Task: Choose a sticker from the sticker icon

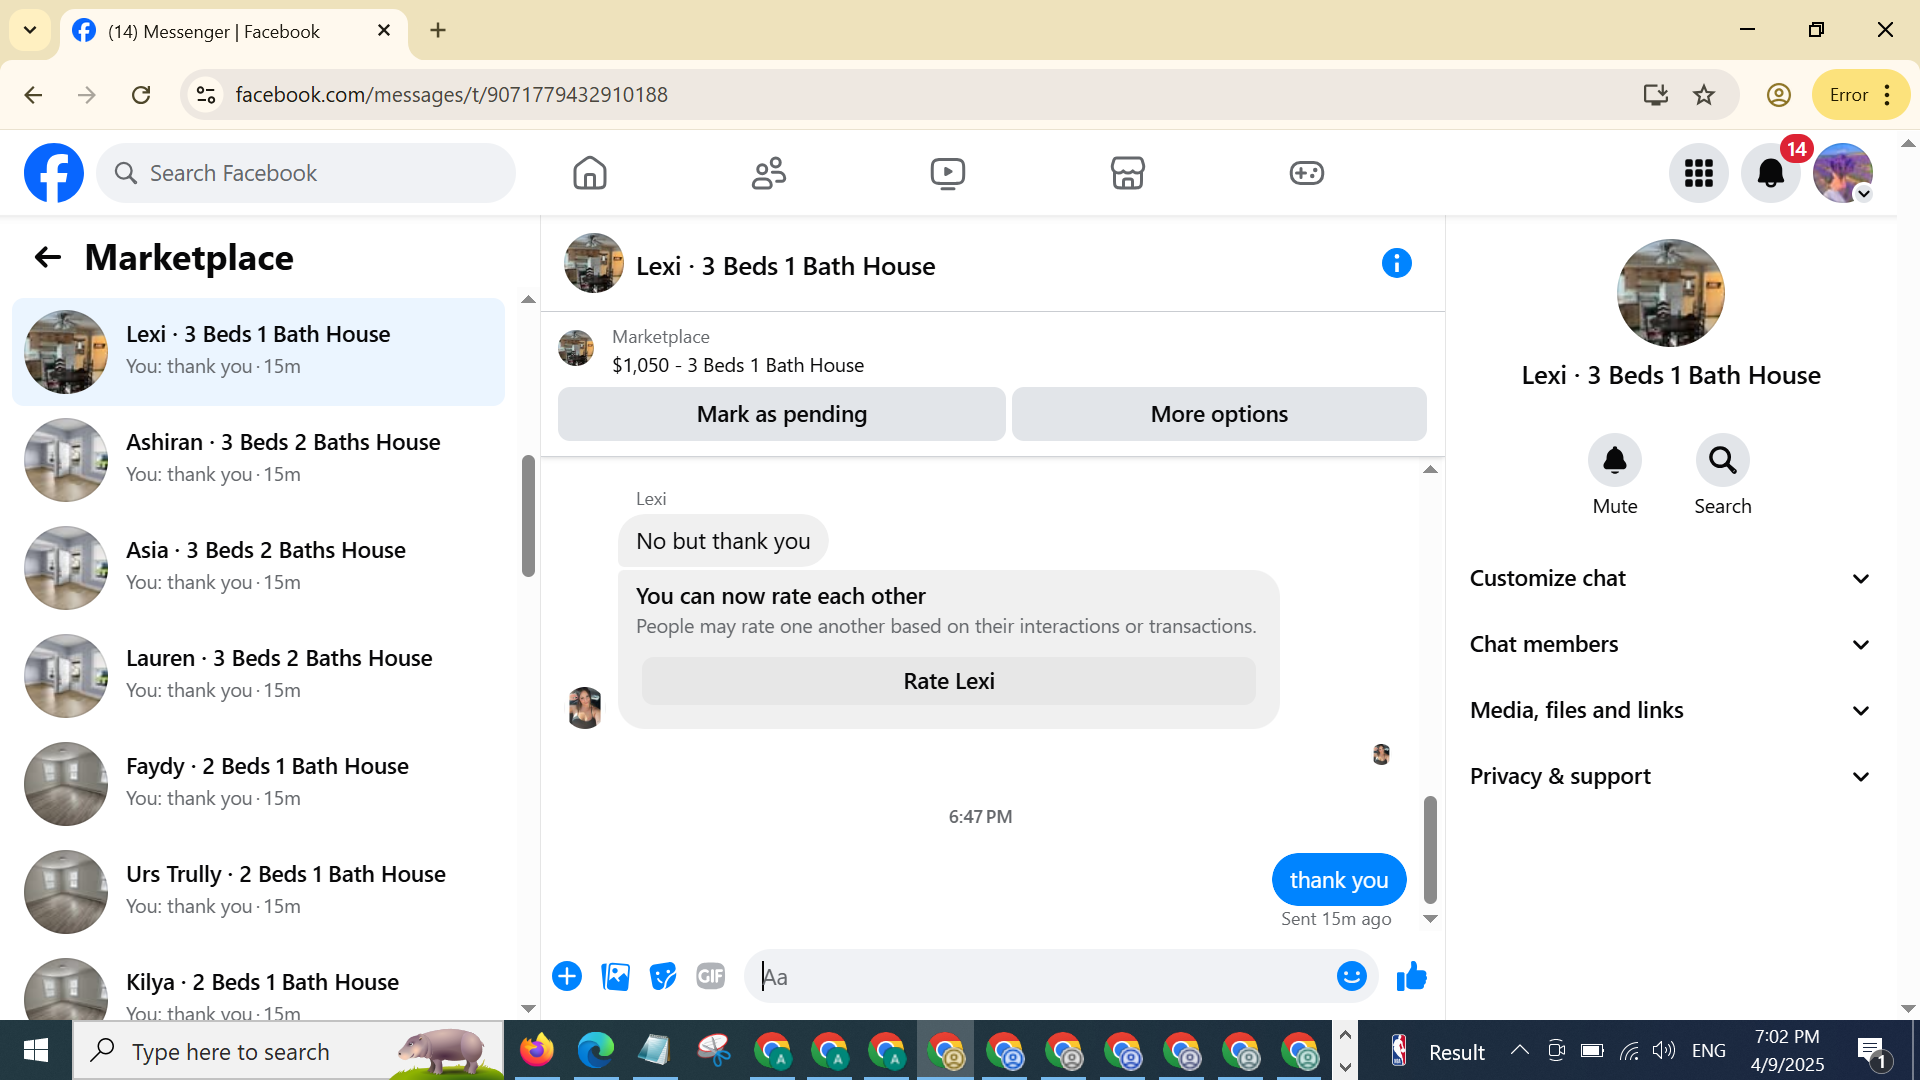Action: 663,976
